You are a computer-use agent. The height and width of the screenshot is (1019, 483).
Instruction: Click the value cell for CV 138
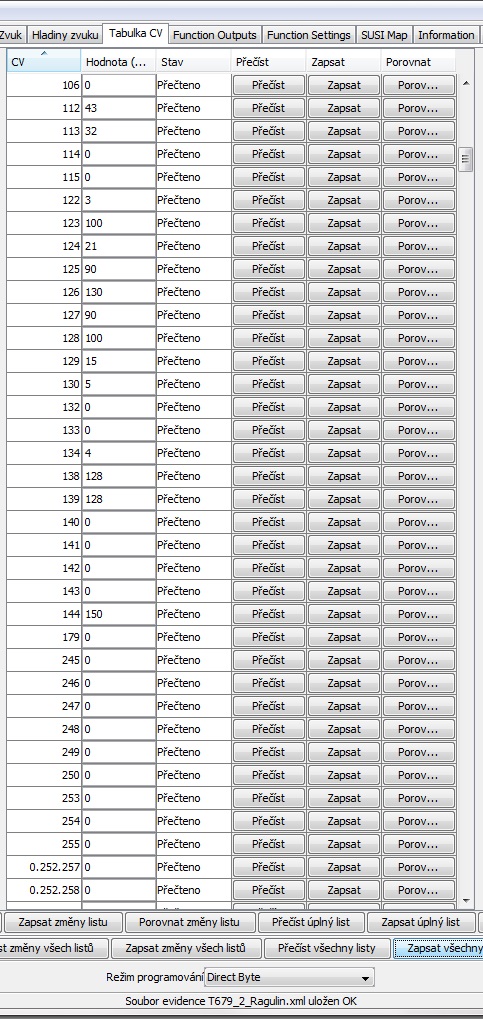119,476
